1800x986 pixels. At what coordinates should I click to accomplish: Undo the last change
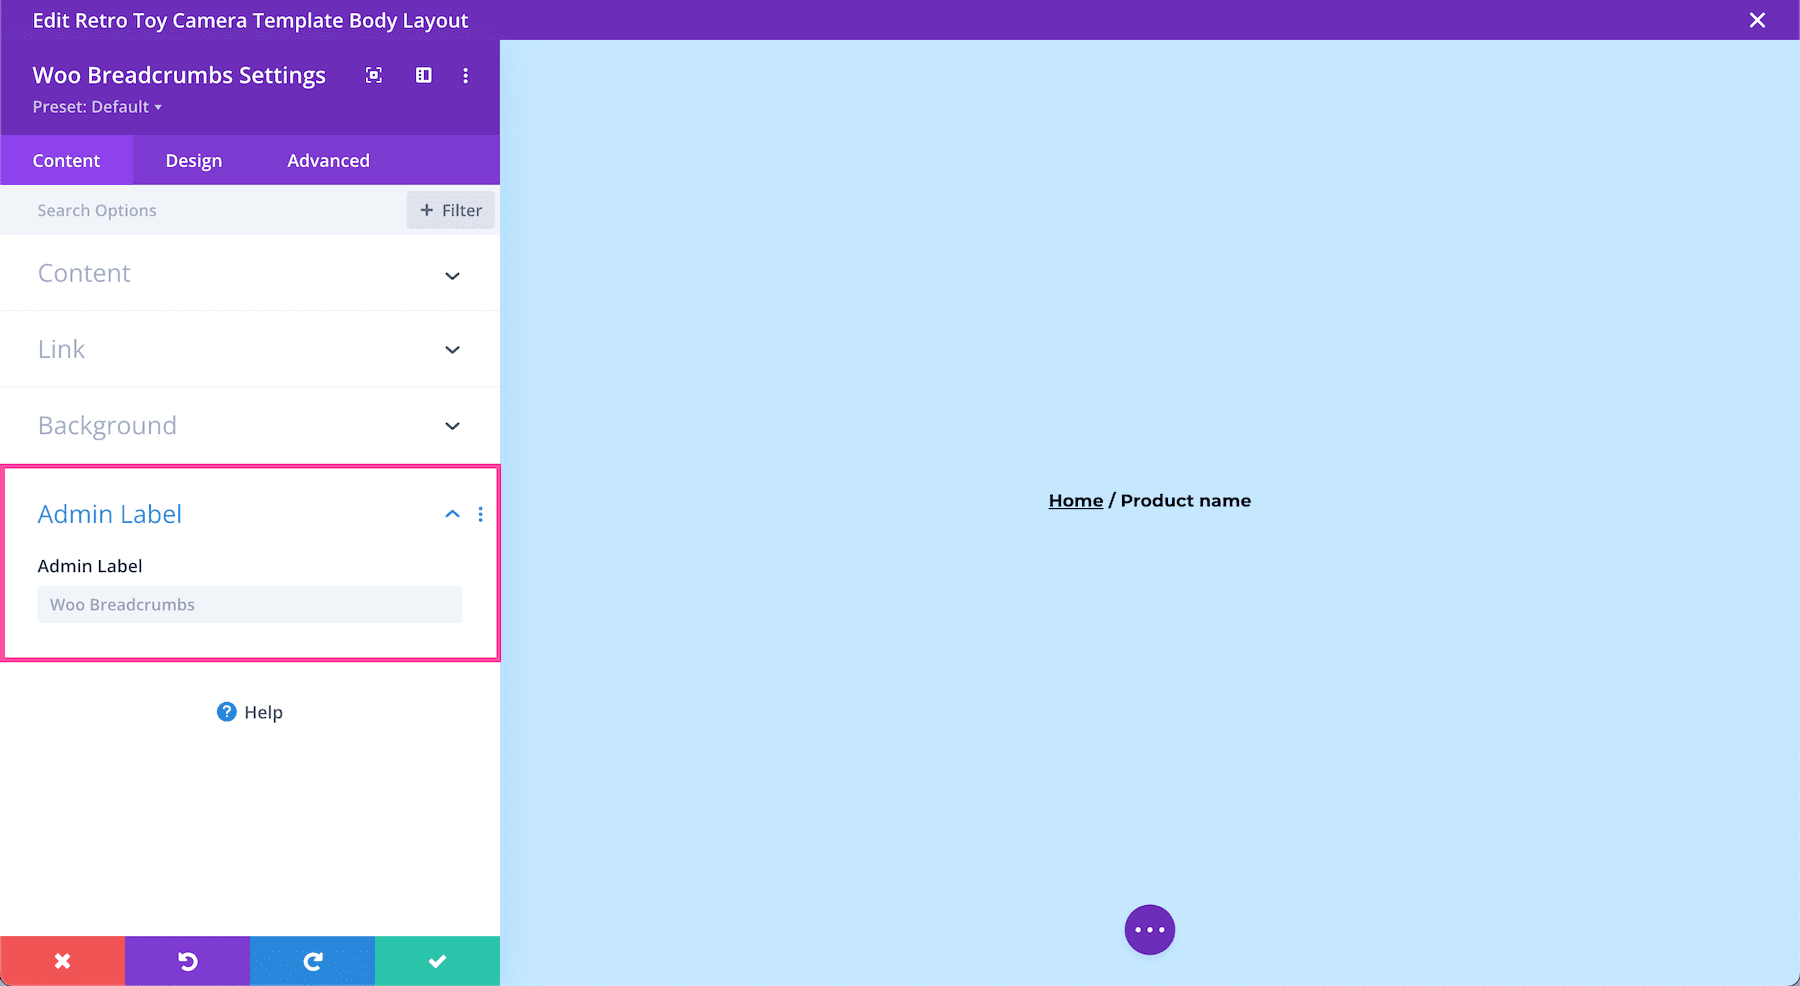coord(187,960)
